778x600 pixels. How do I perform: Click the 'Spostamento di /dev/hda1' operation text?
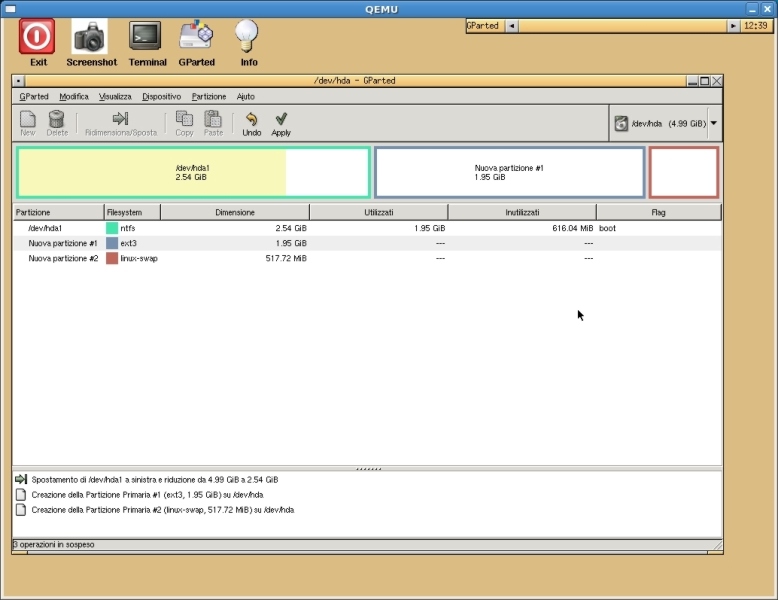155,479
